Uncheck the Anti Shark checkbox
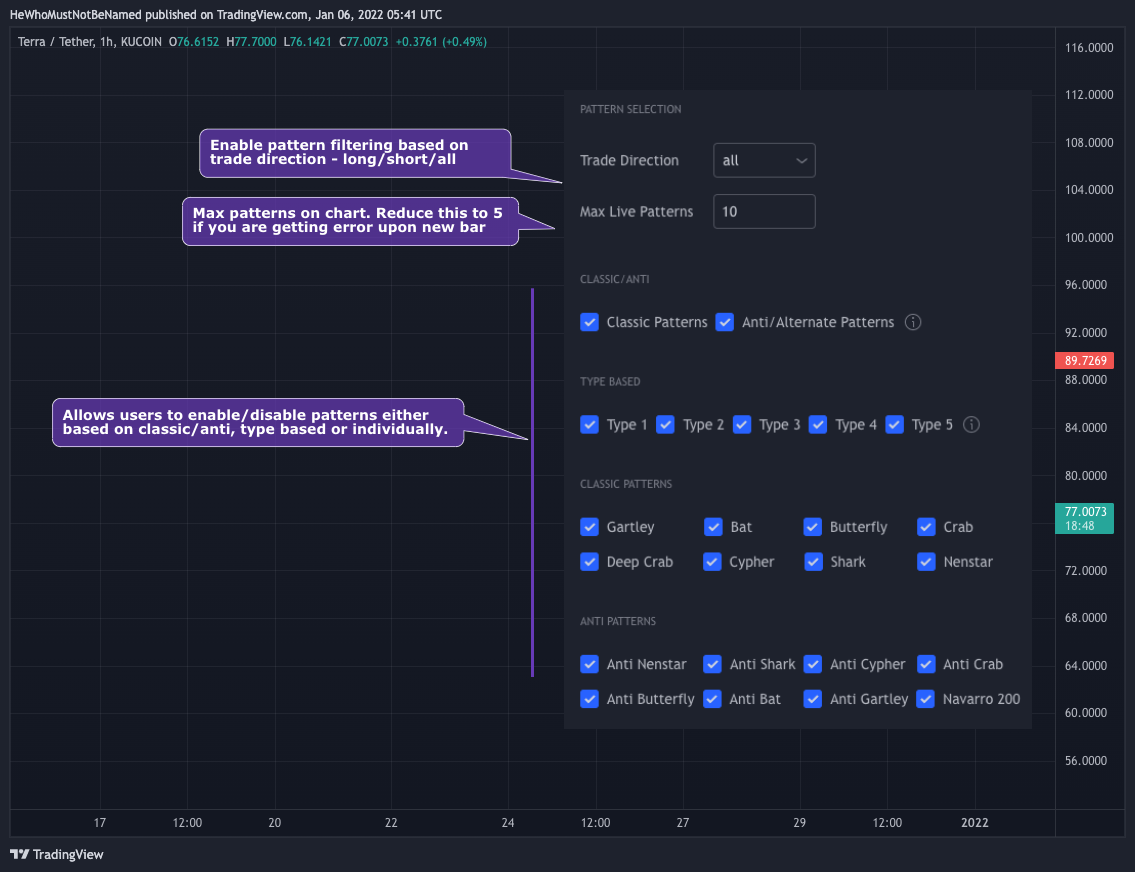This screenshot has width=1135, height=872. point(712,664)
